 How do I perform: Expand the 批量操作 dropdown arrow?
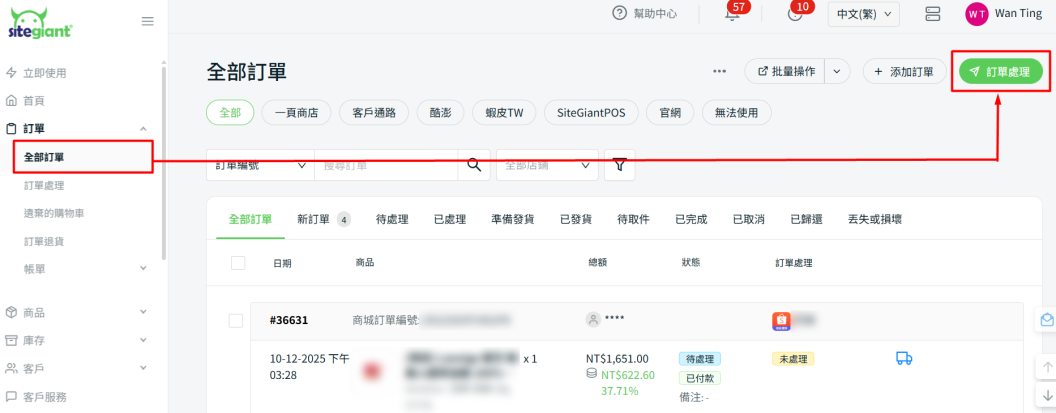tap(837, 71)
